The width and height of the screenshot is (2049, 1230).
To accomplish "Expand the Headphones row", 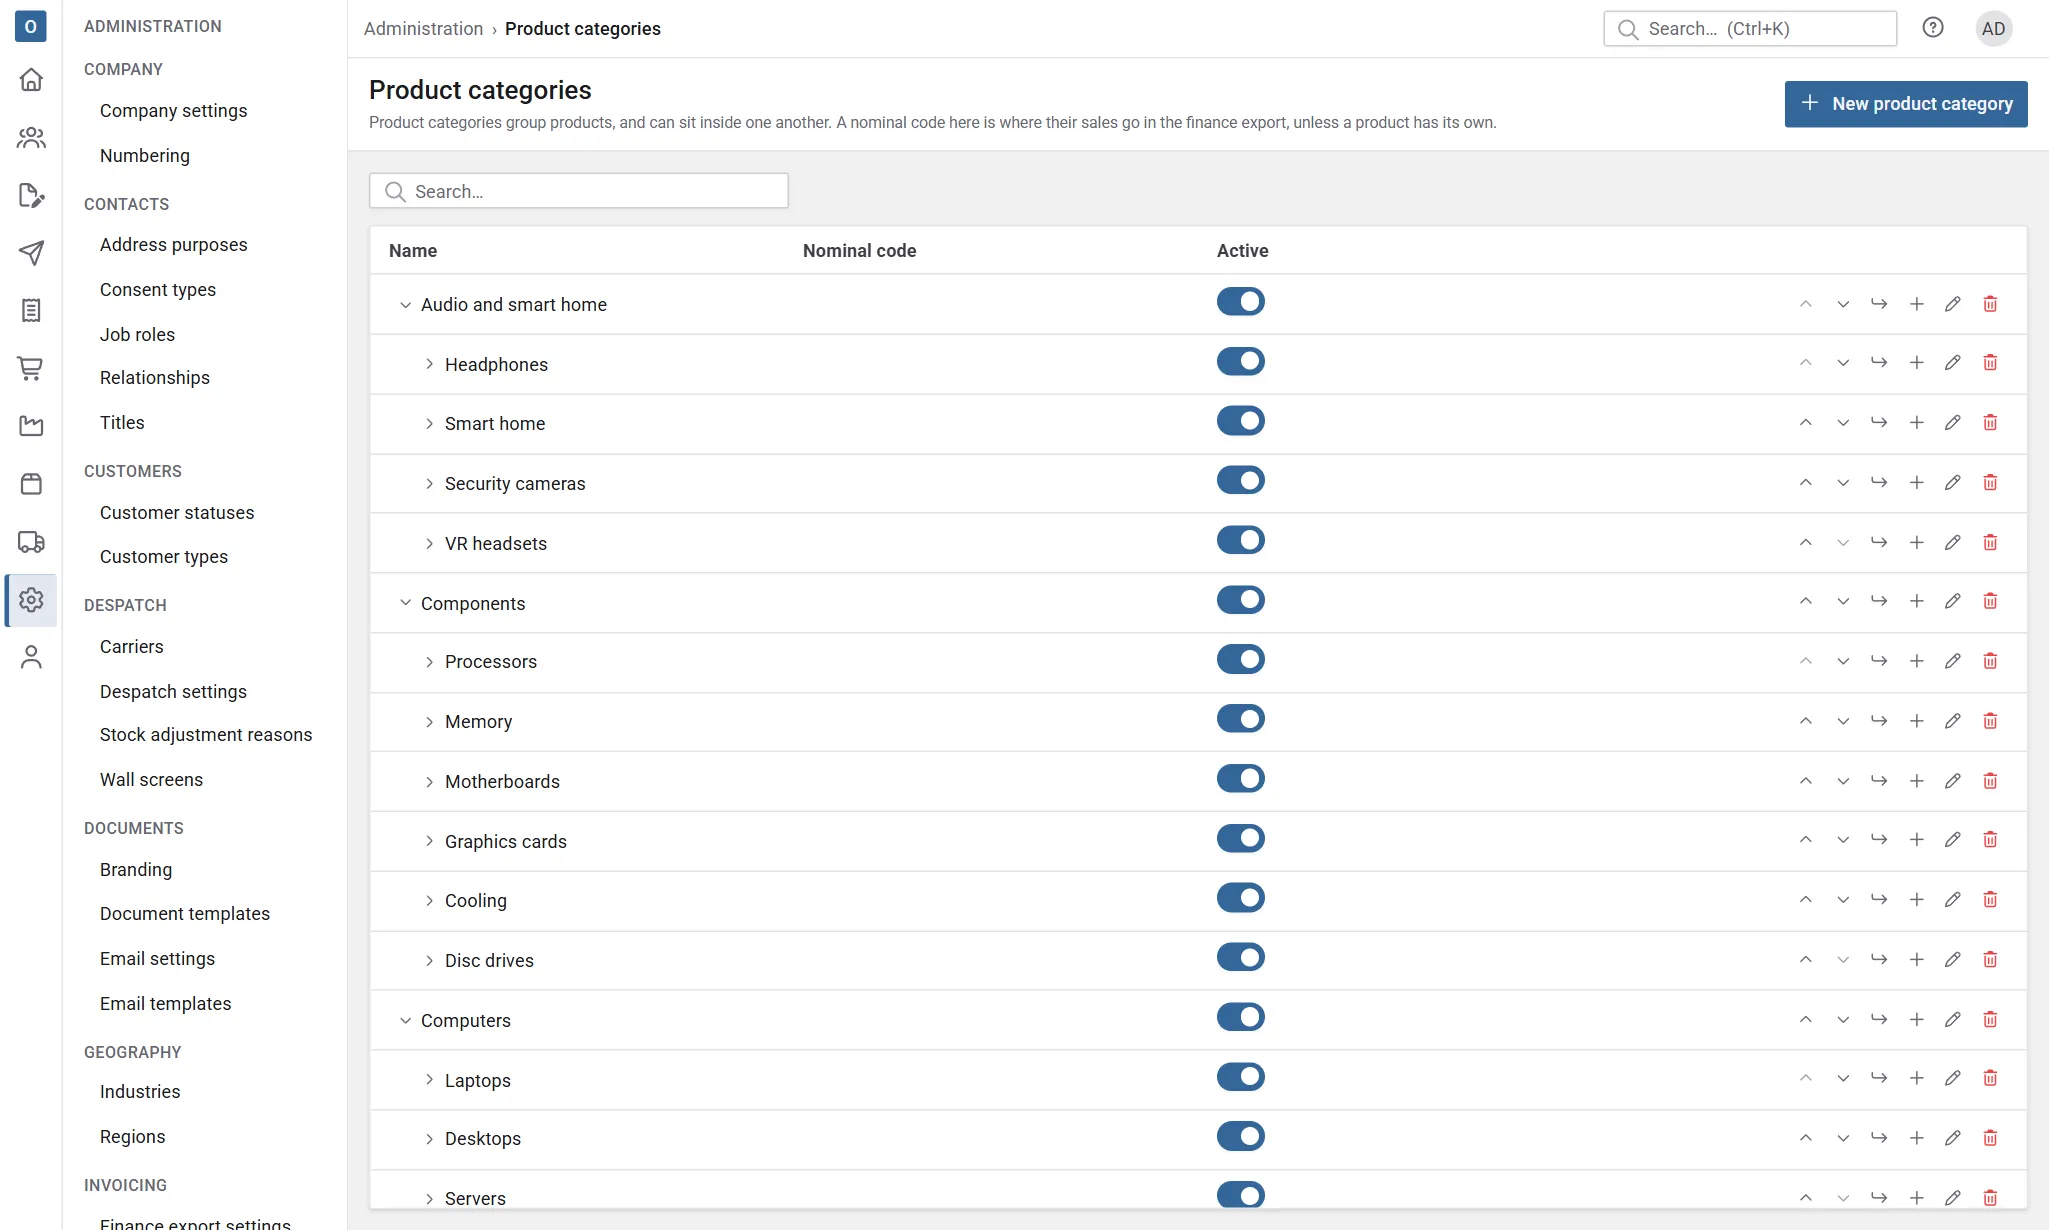I will click(429, 364).
